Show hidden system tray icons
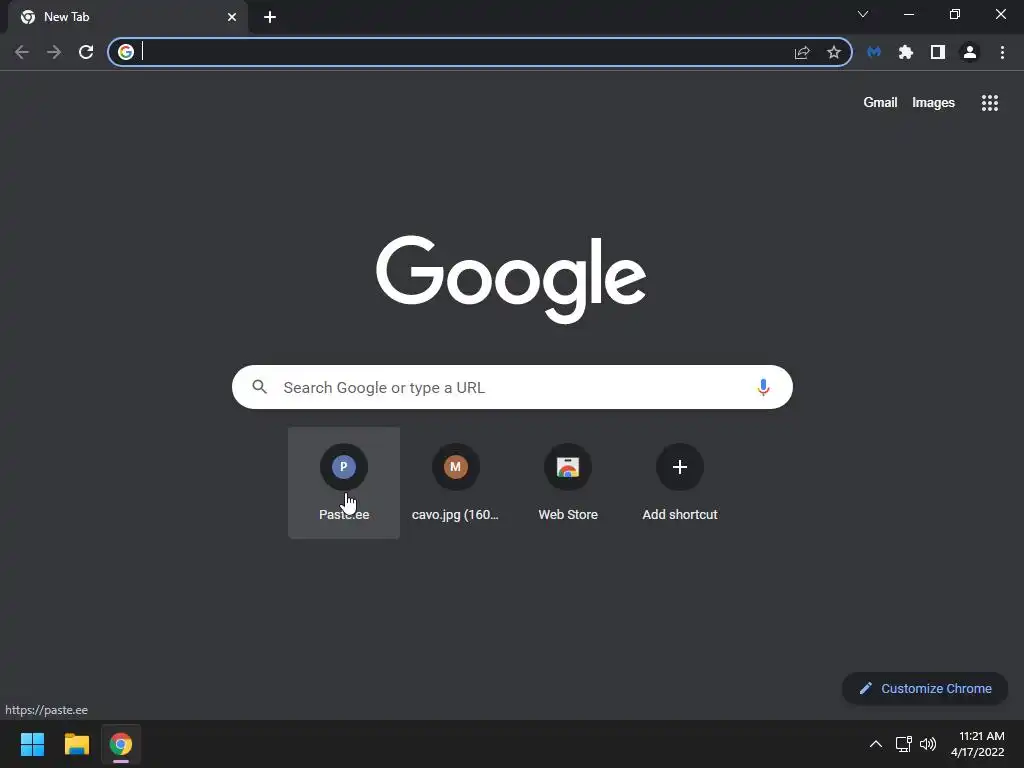The width and height of the screenshot is (1024, 768). click(876, 744)
